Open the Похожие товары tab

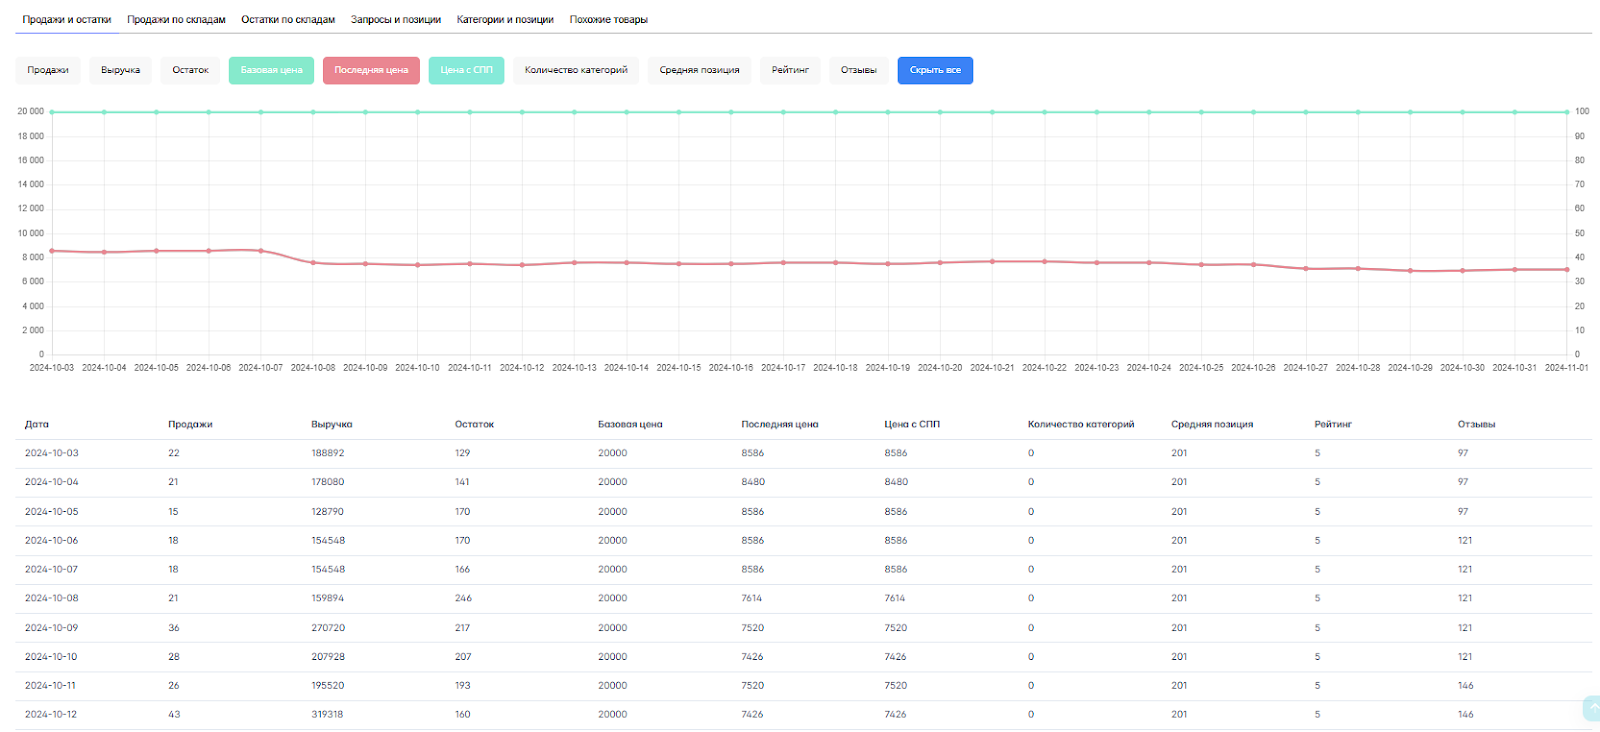point(609,19)
